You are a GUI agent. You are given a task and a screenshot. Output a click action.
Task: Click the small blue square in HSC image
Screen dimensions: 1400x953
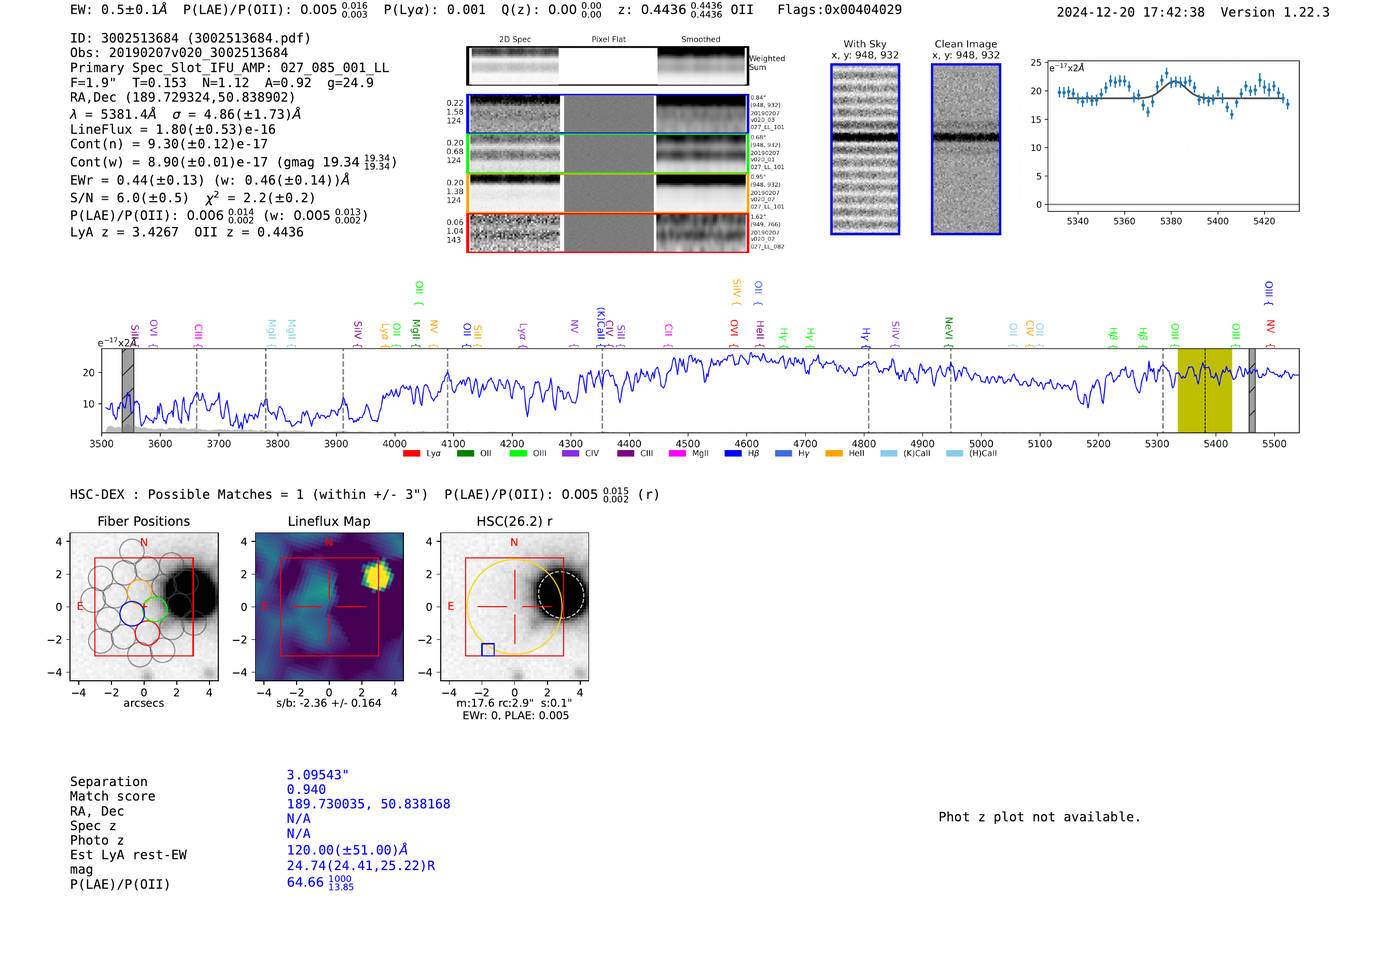click(488, 650)
